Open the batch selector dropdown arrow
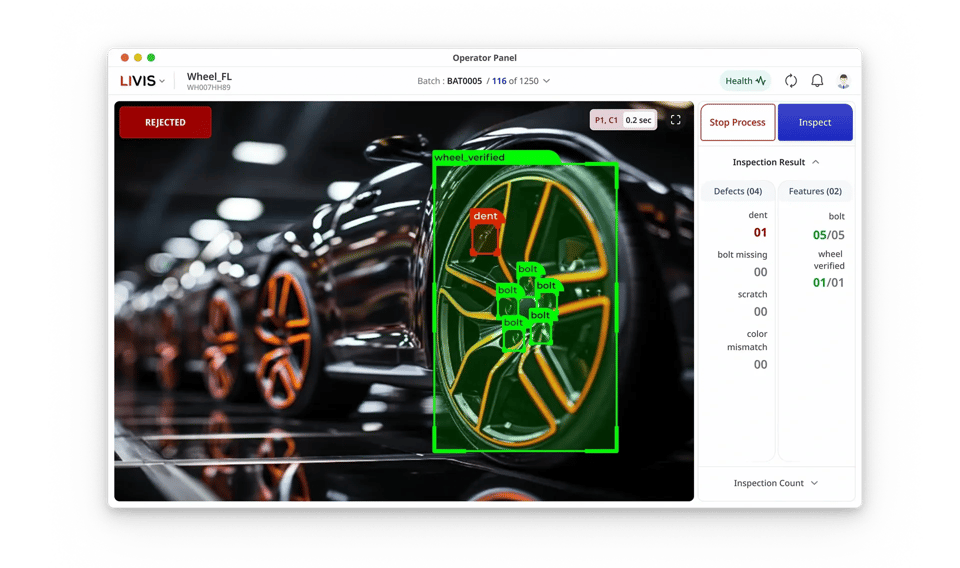The image size is (960, 568). tap(546, 81)
